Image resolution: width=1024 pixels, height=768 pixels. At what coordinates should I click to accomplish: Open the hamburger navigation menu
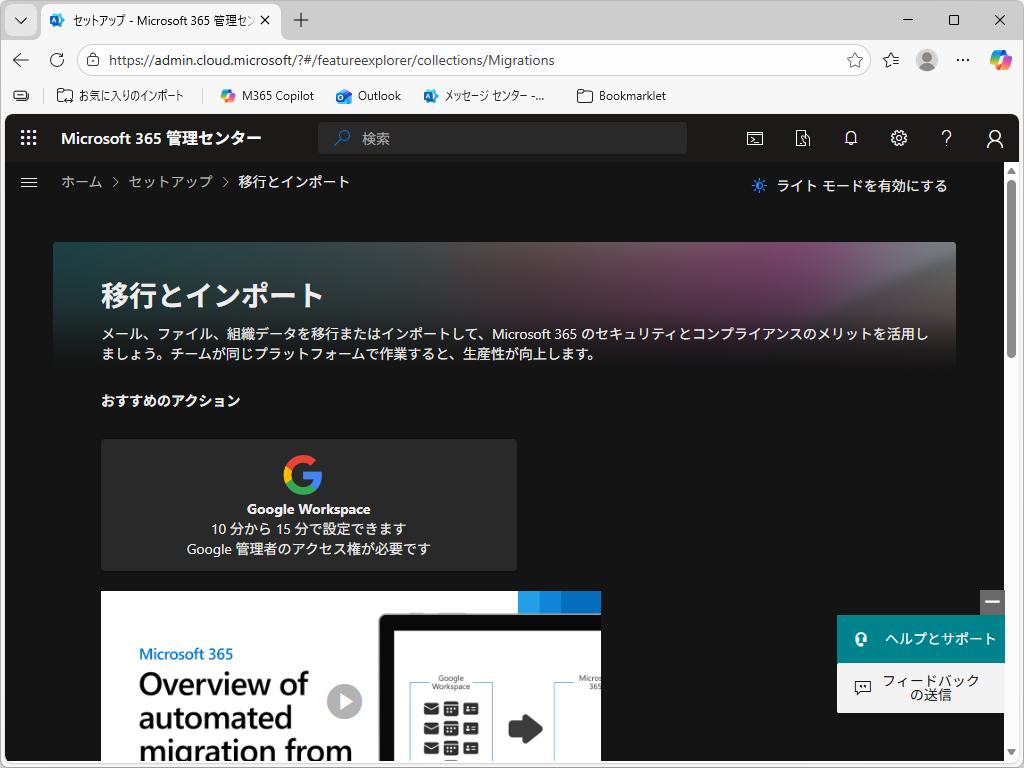(29, 182)
